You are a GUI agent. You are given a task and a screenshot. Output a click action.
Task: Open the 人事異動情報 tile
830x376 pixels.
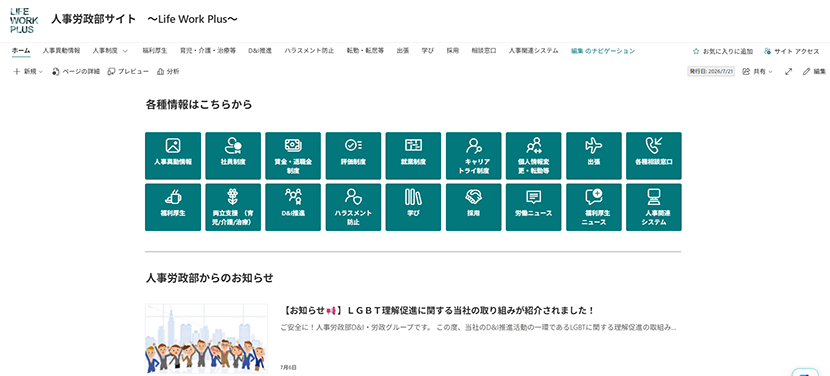click(x=173, y=156)
